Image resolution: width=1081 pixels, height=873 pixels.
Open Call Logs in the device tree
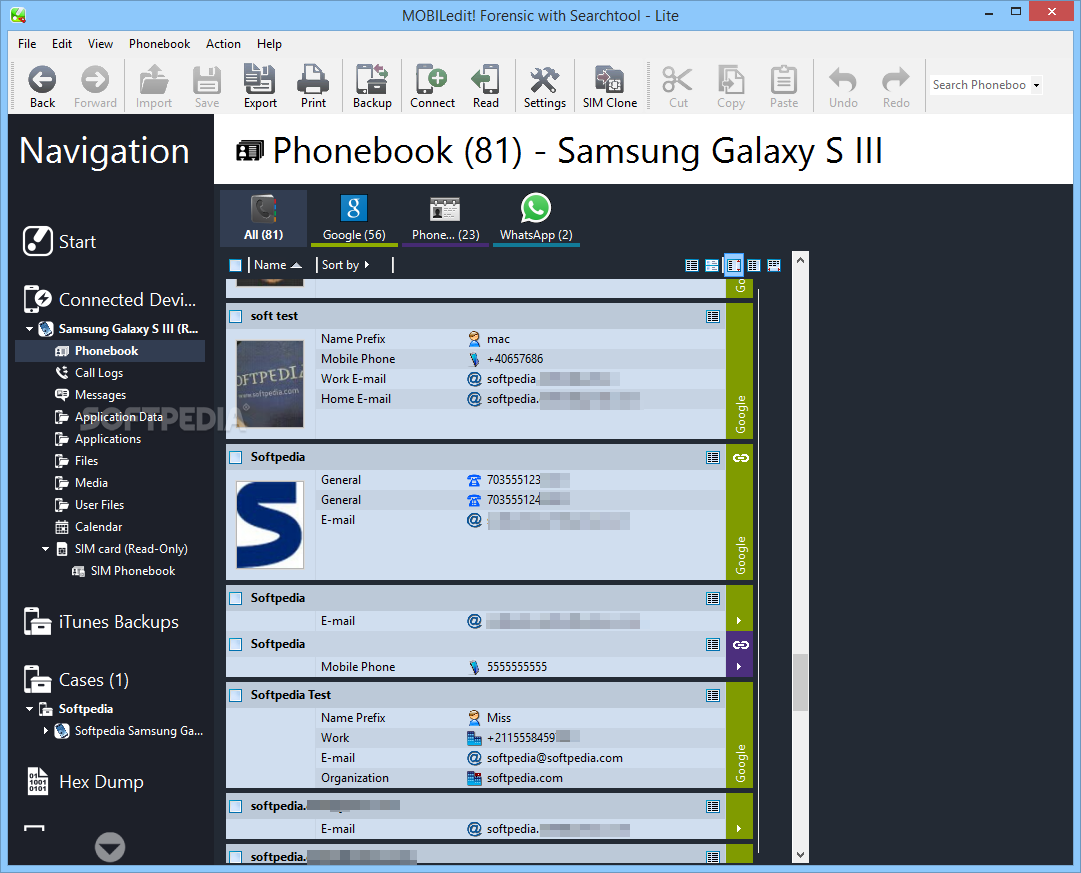[99, 372]
